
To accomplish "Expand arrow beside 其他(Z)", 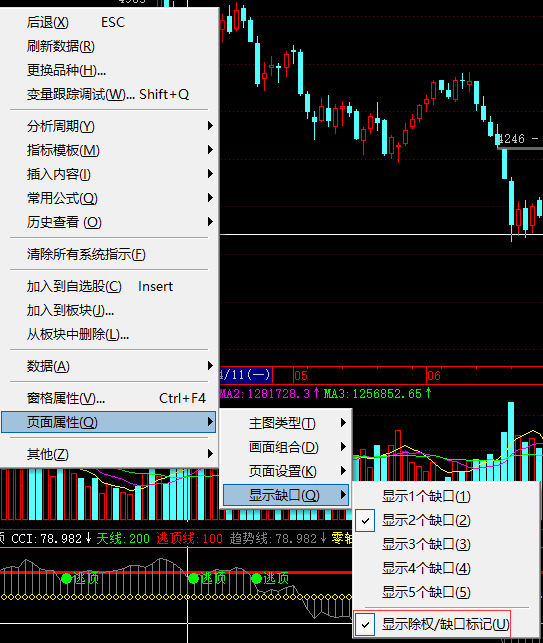I will (210, 454).
